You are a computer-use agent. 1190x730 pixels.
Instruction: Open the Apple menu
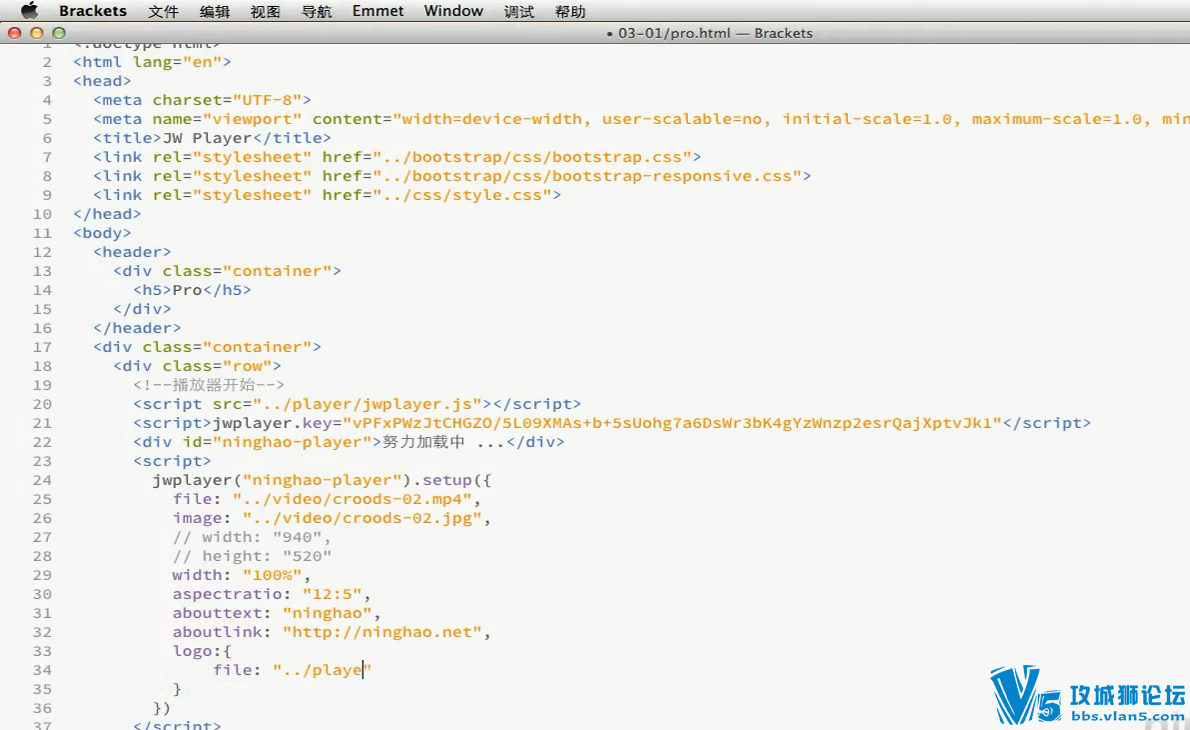click(29, 11)
